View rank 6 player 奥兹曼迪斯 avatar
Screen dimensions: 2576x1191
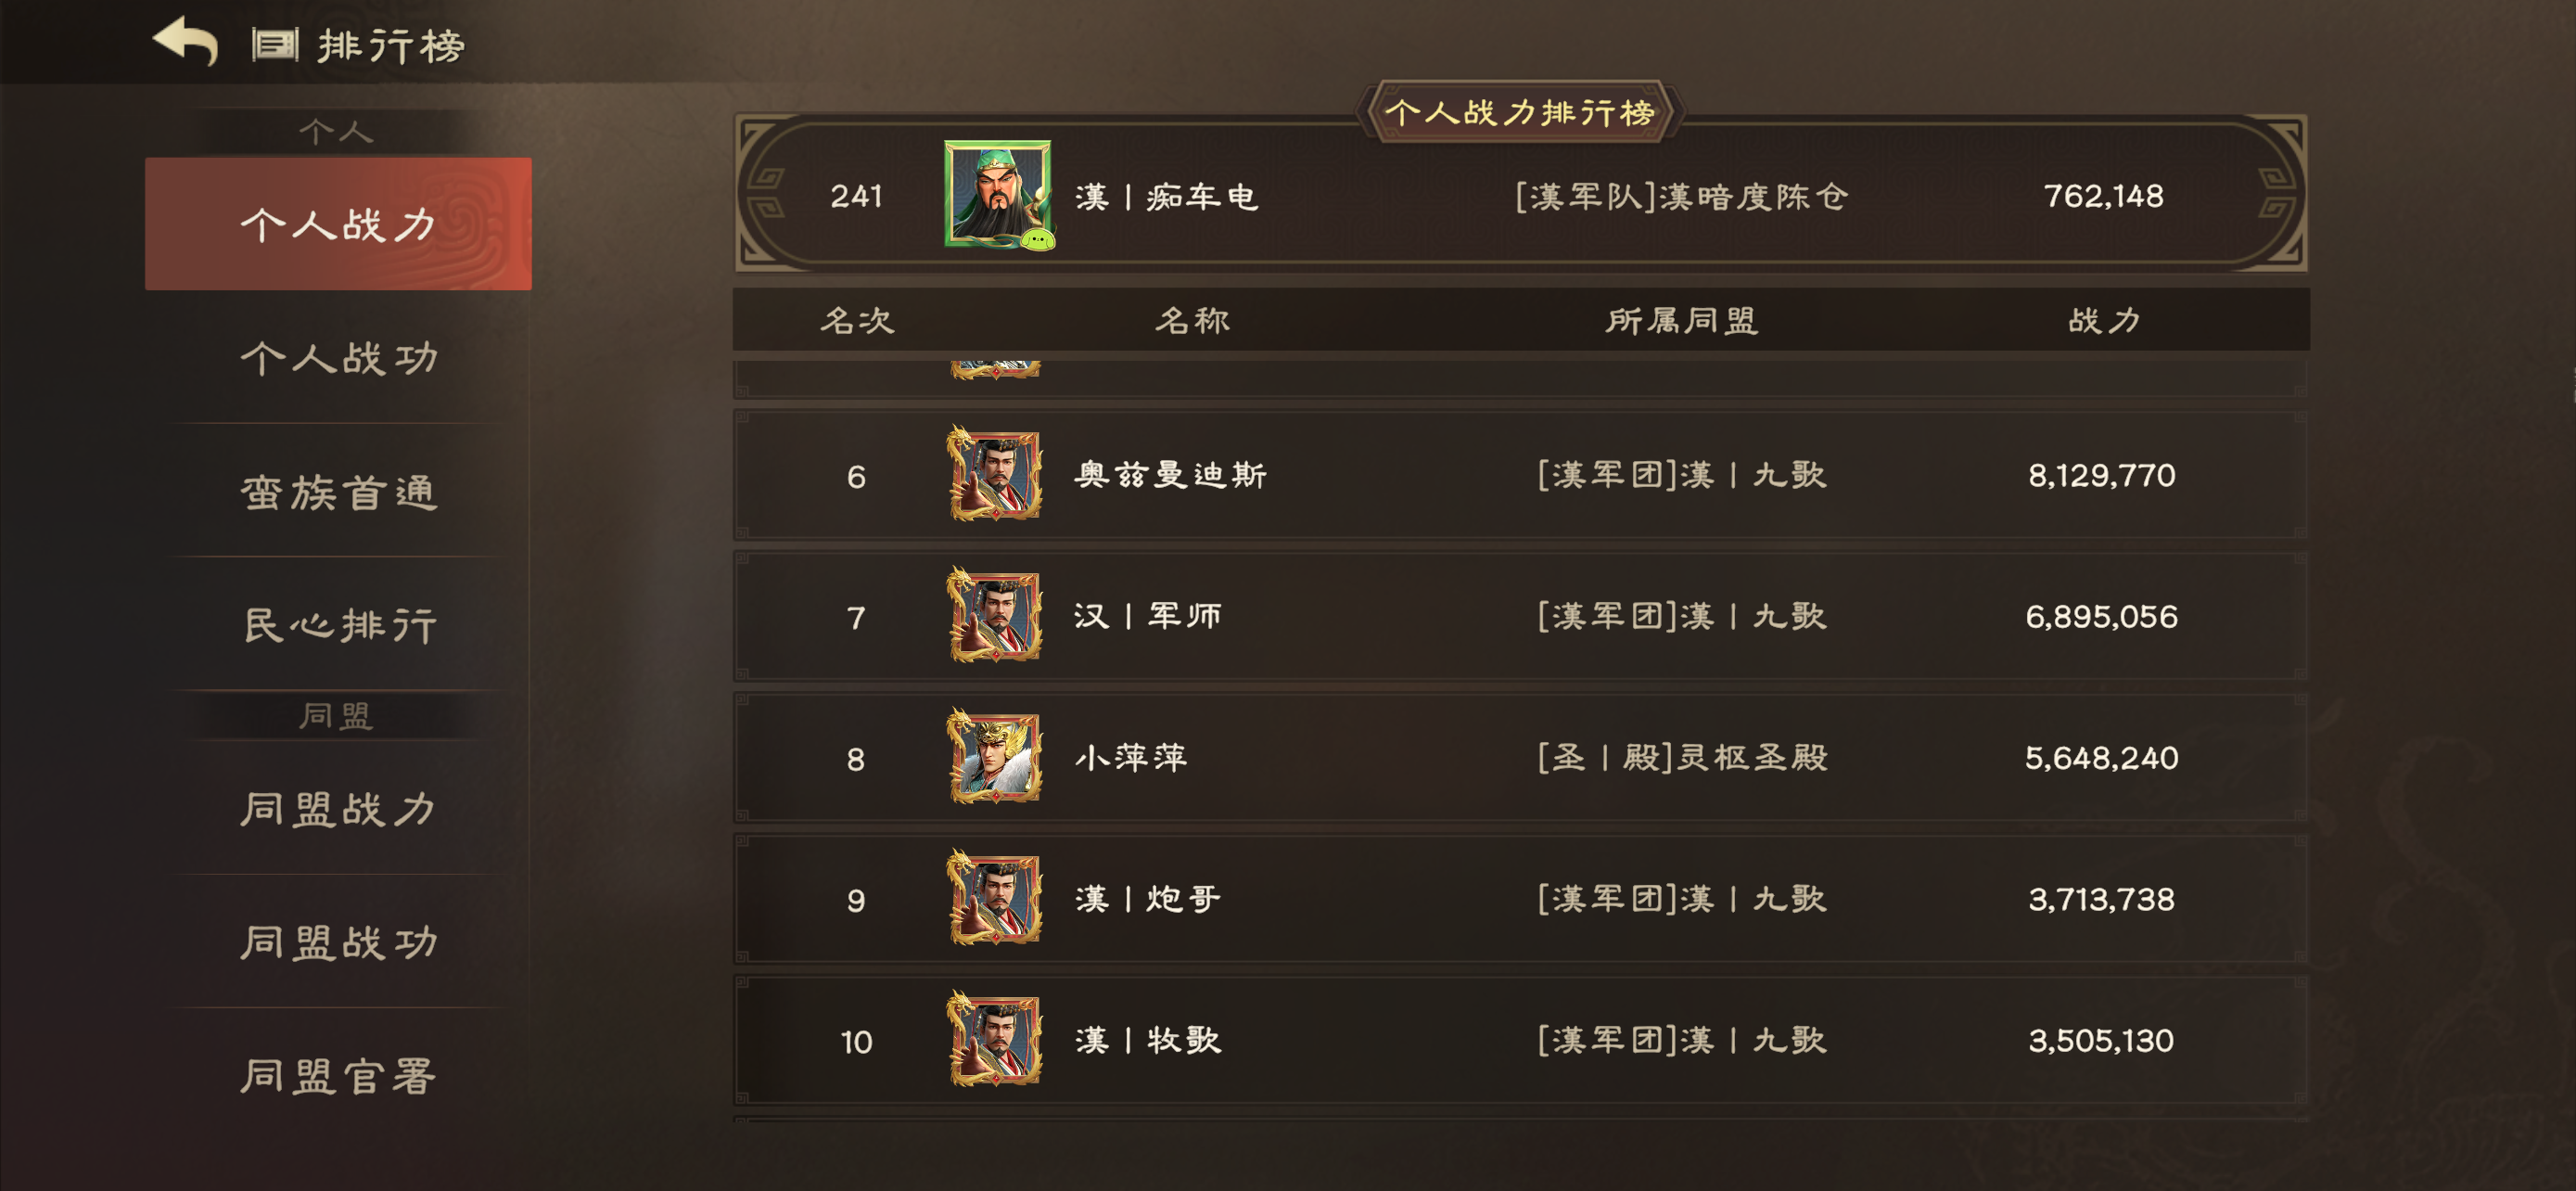point(995,474)
